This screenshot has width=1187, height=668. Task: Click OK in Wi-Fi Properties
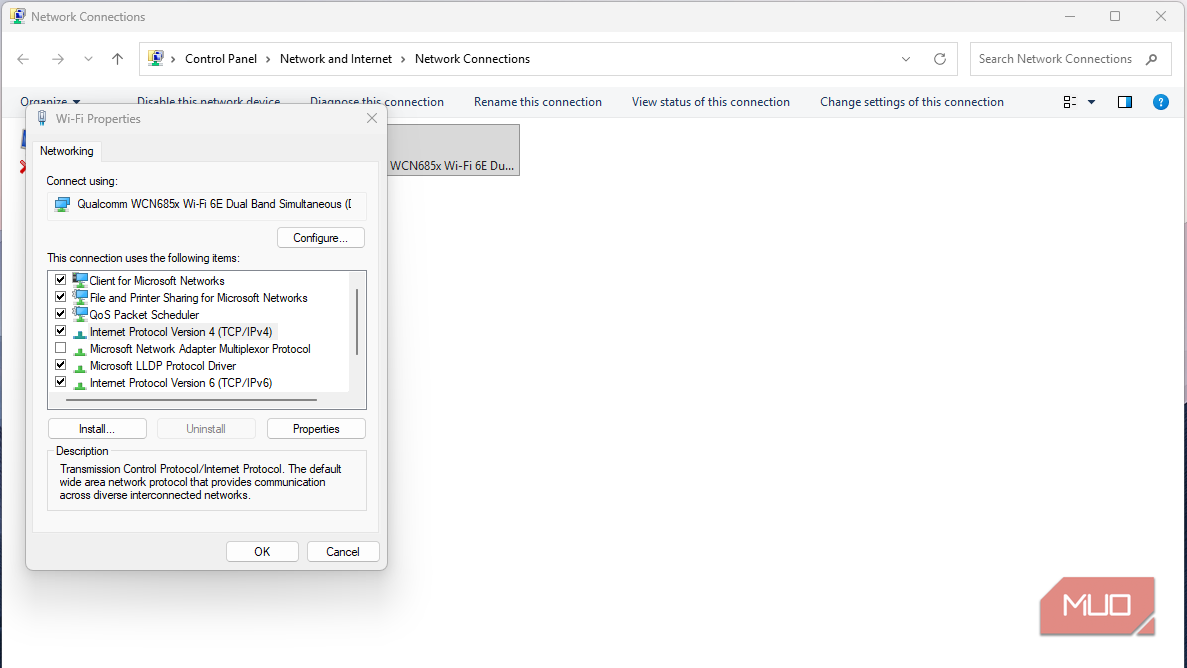click(x=262, y=551)
